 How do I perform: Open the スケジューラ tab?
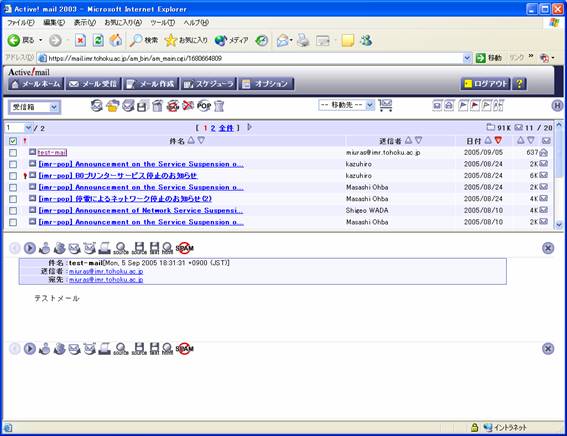pos(209,84)
